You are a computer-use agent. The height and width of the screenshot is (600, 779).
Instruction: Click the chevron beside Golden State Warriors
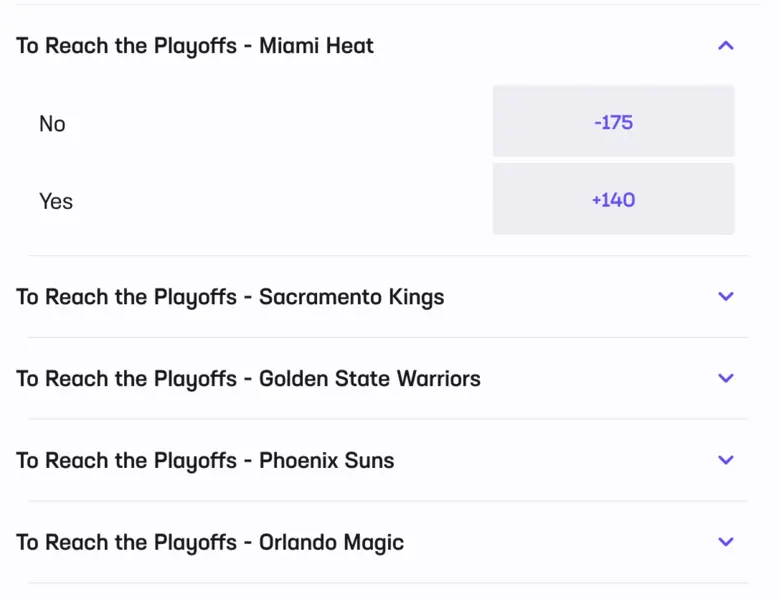(726, 378)
